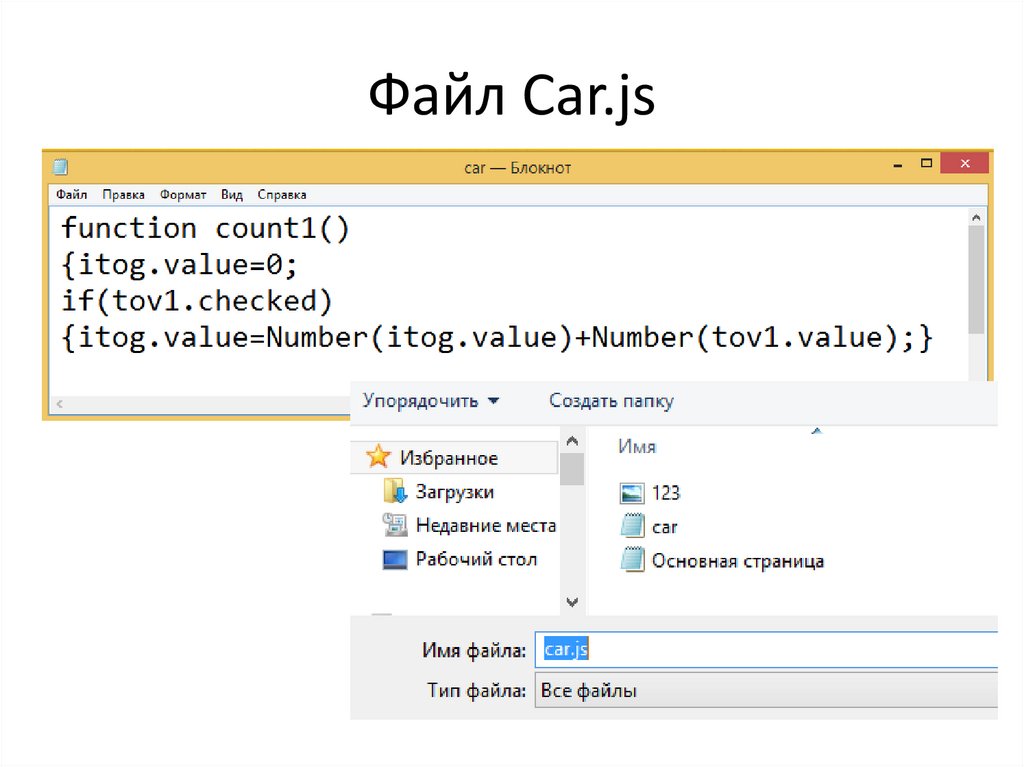Click the Number(tov1.value) code line

coord(496,338)
